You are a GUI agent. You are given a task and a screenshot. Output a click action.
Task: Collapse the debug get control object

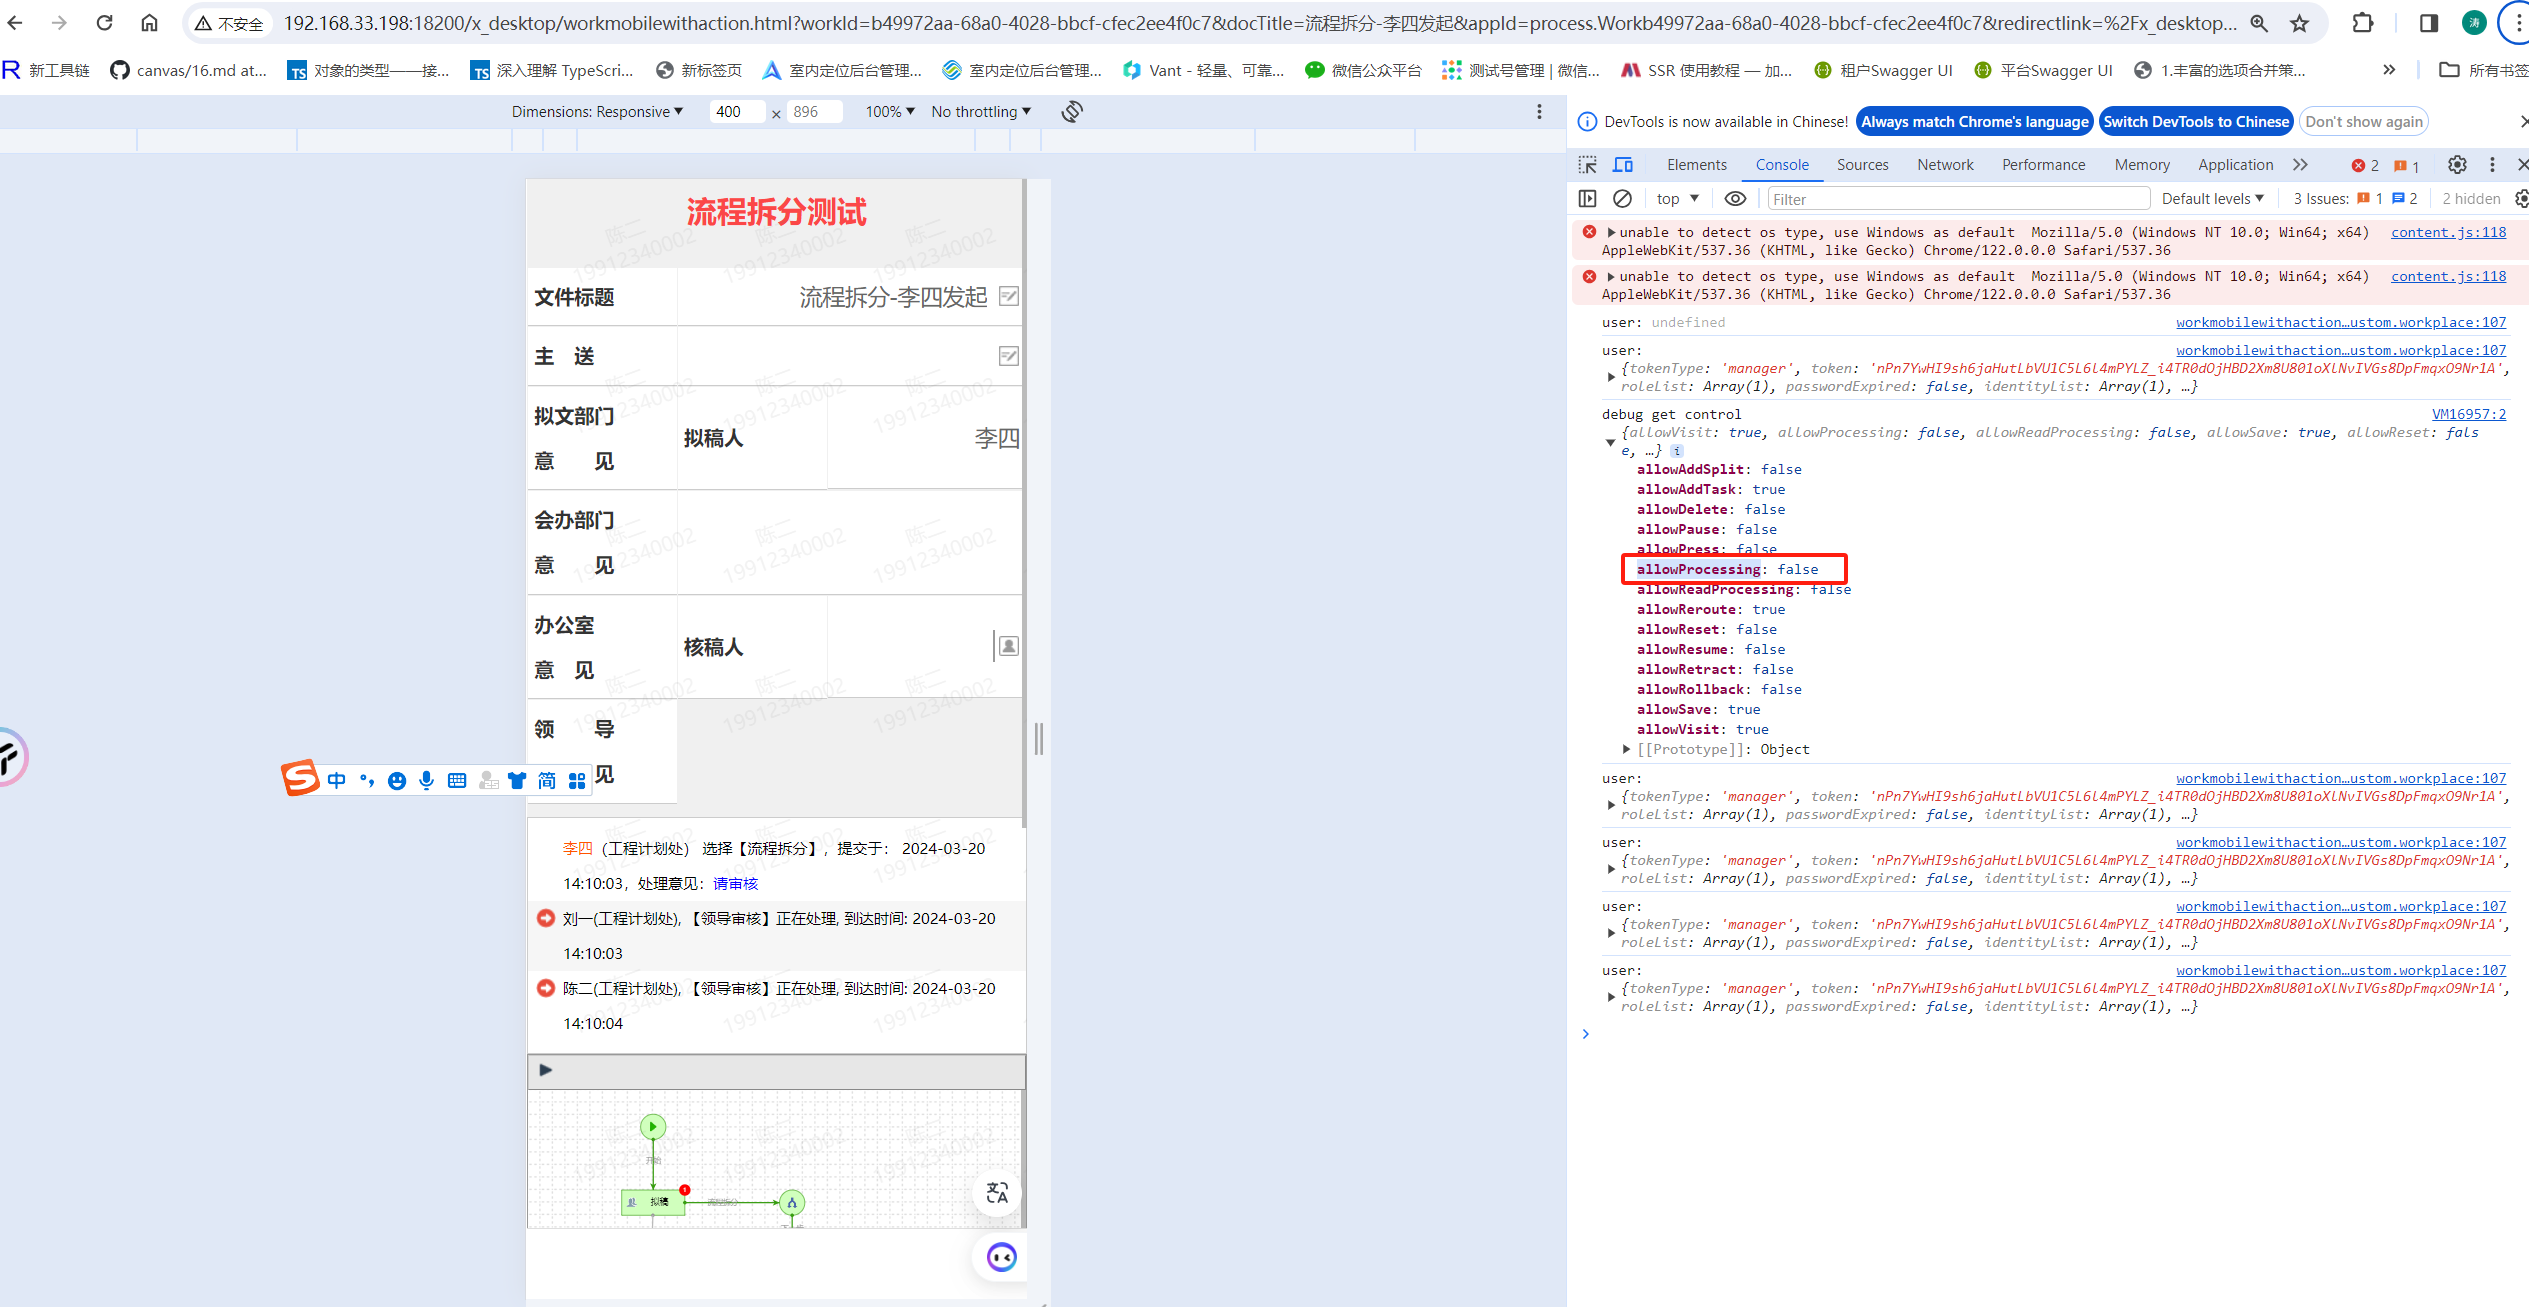pos(1610,442)
